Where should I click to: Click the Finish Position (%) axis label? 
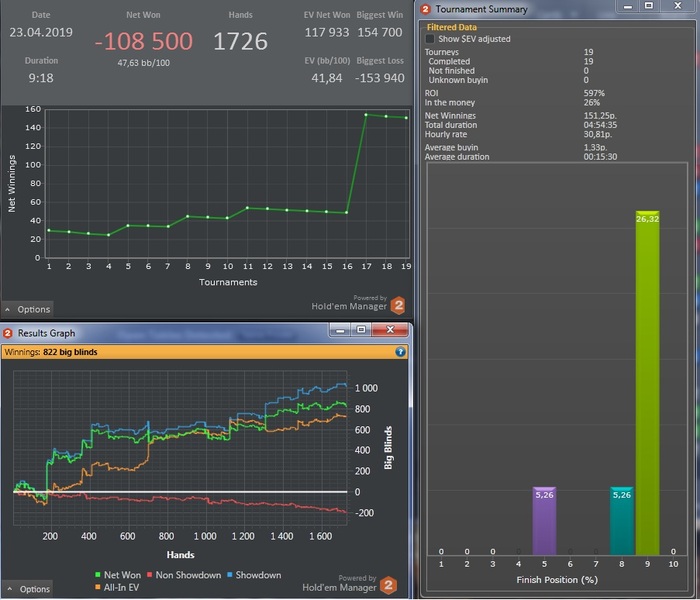click(x=557, y=579)
